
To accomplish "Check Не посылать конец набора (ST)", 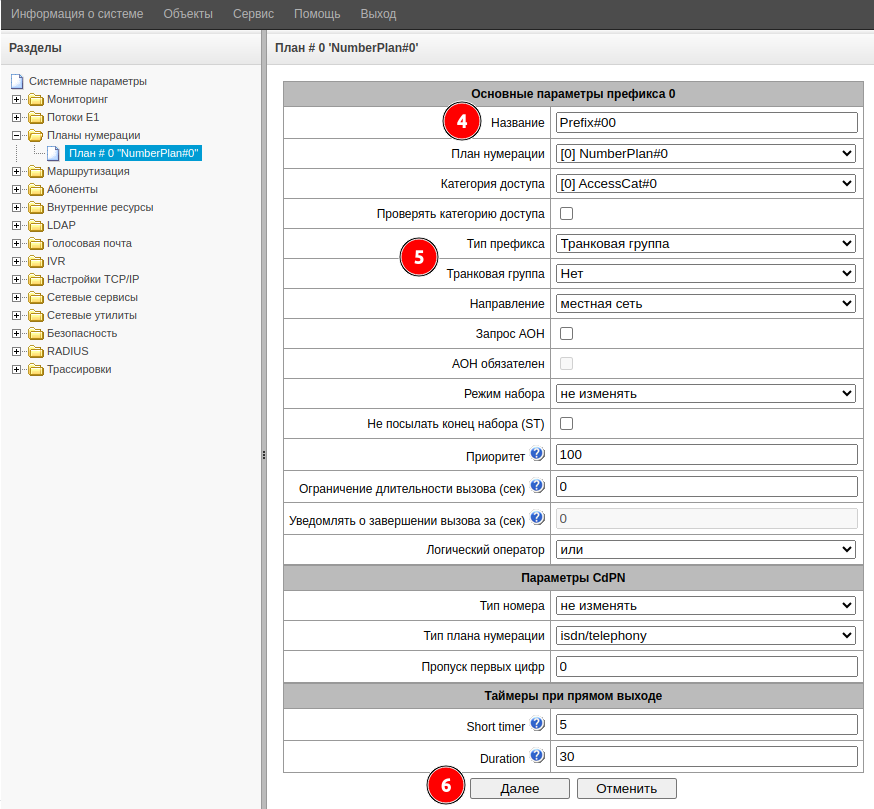I will click(566, 423).
